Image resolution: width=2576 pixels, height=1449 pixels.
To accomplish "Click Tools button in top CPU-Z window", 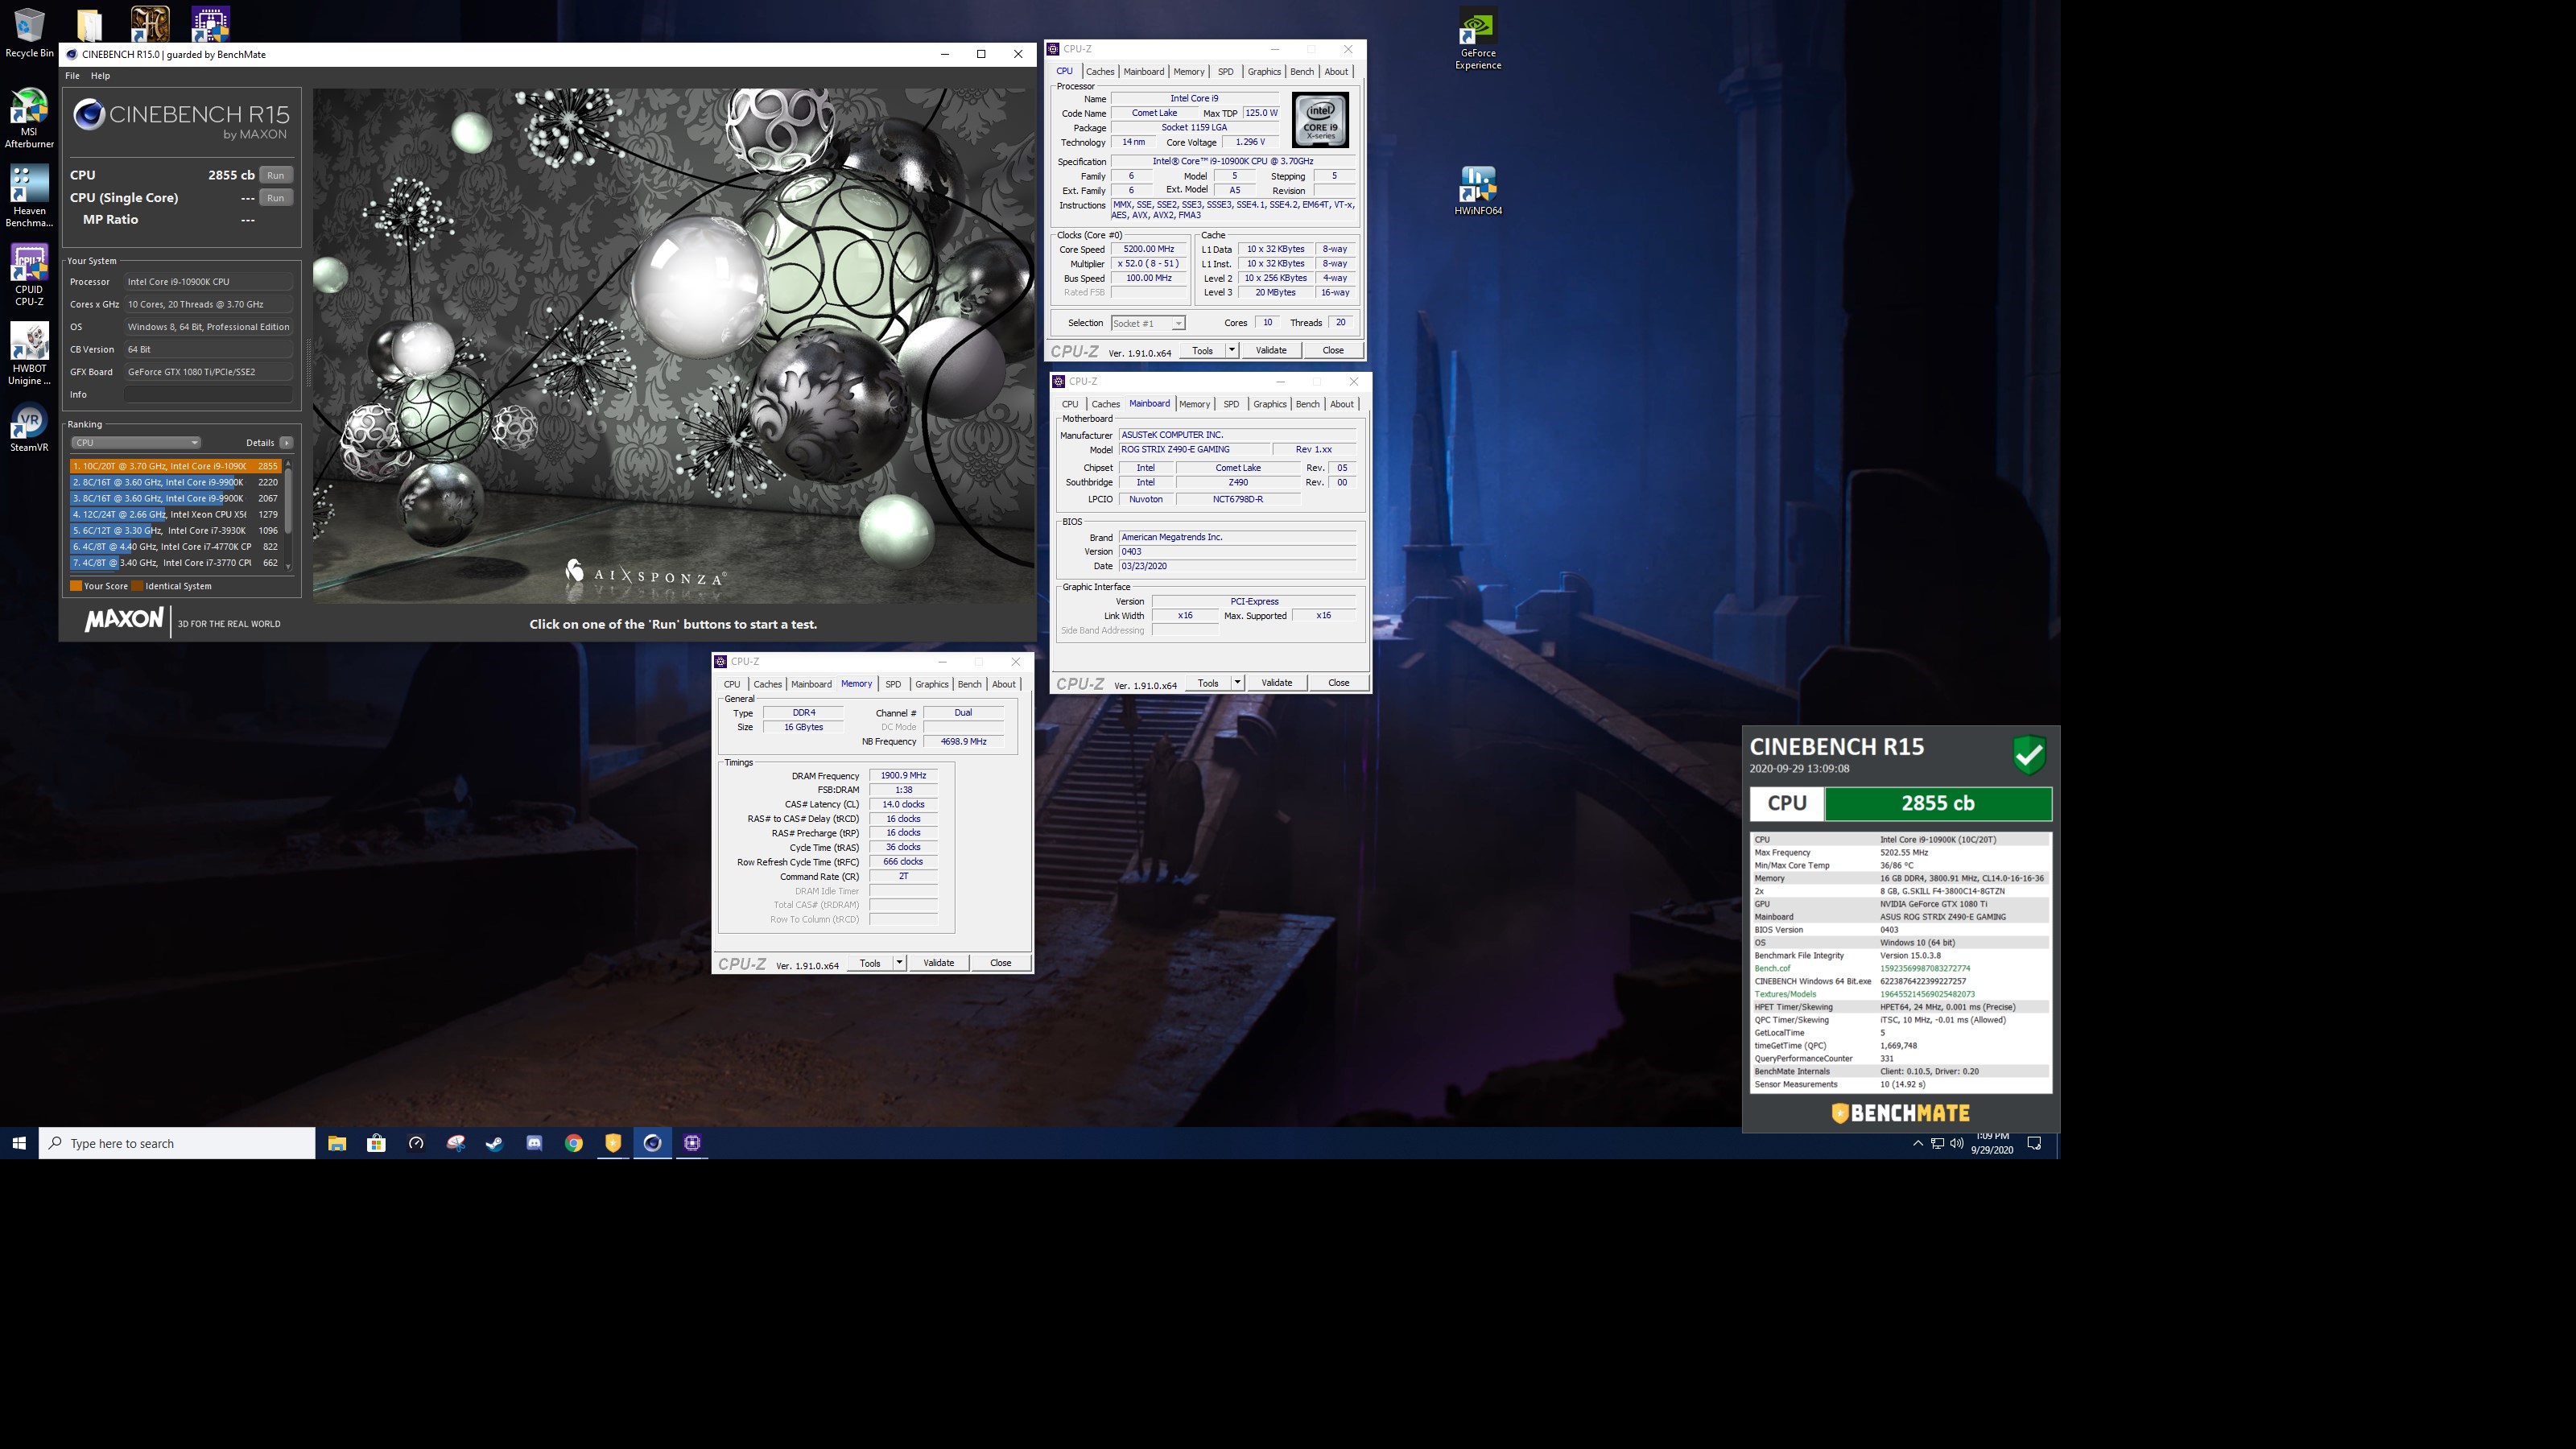I will click(x=1202, y=351).
